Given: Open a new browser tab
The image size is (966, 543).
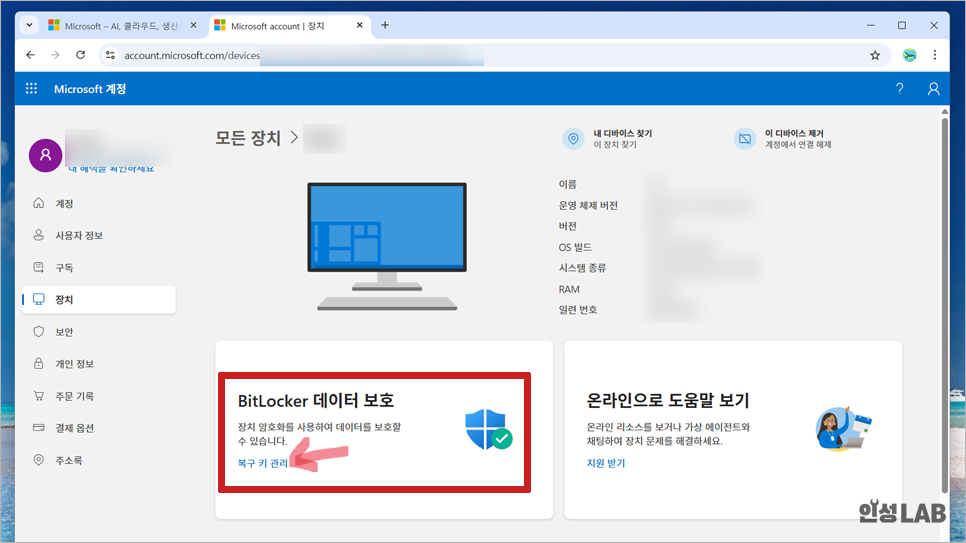Looking at the screenshot, I should 385,25.
